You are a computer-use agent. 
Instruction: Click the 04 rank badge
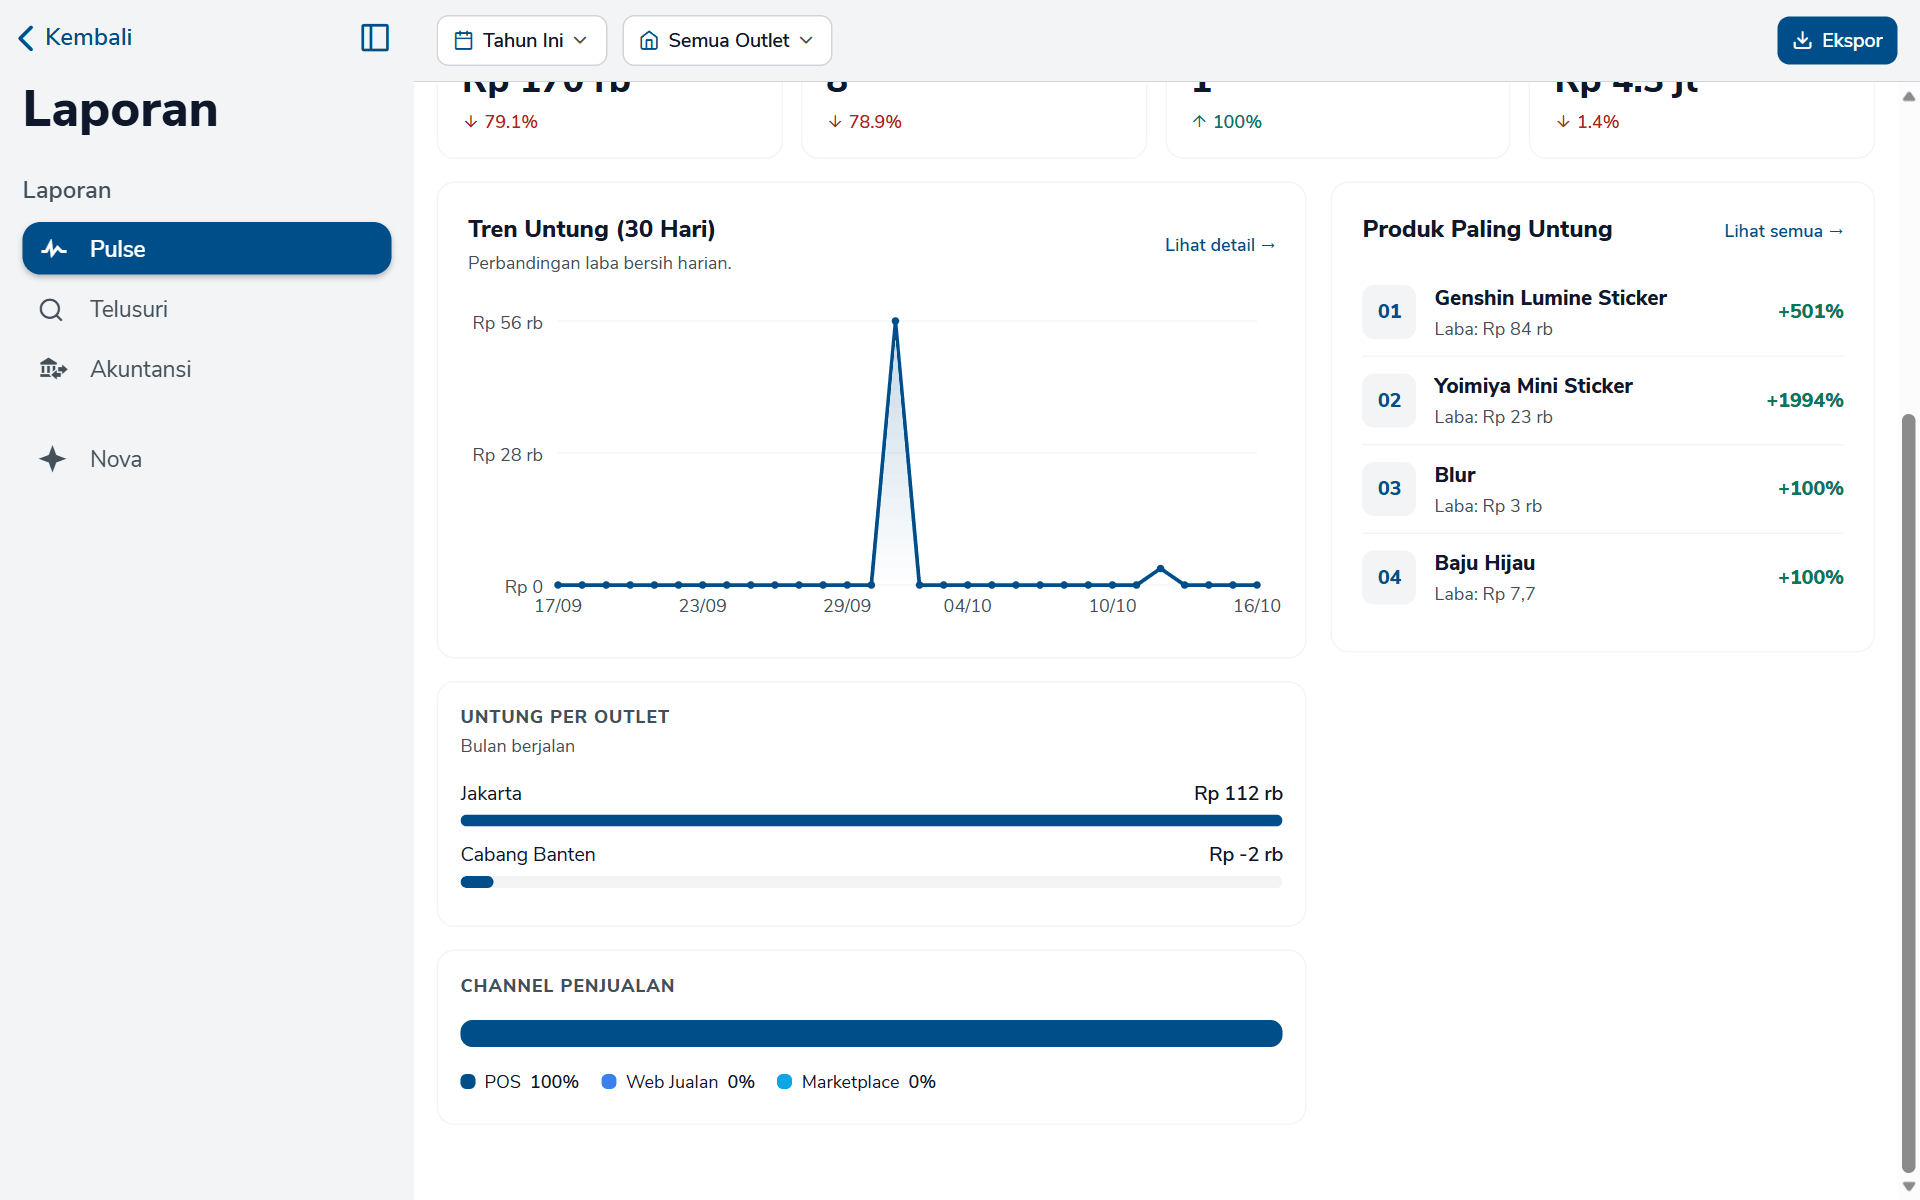click(x=1389, y=577)
